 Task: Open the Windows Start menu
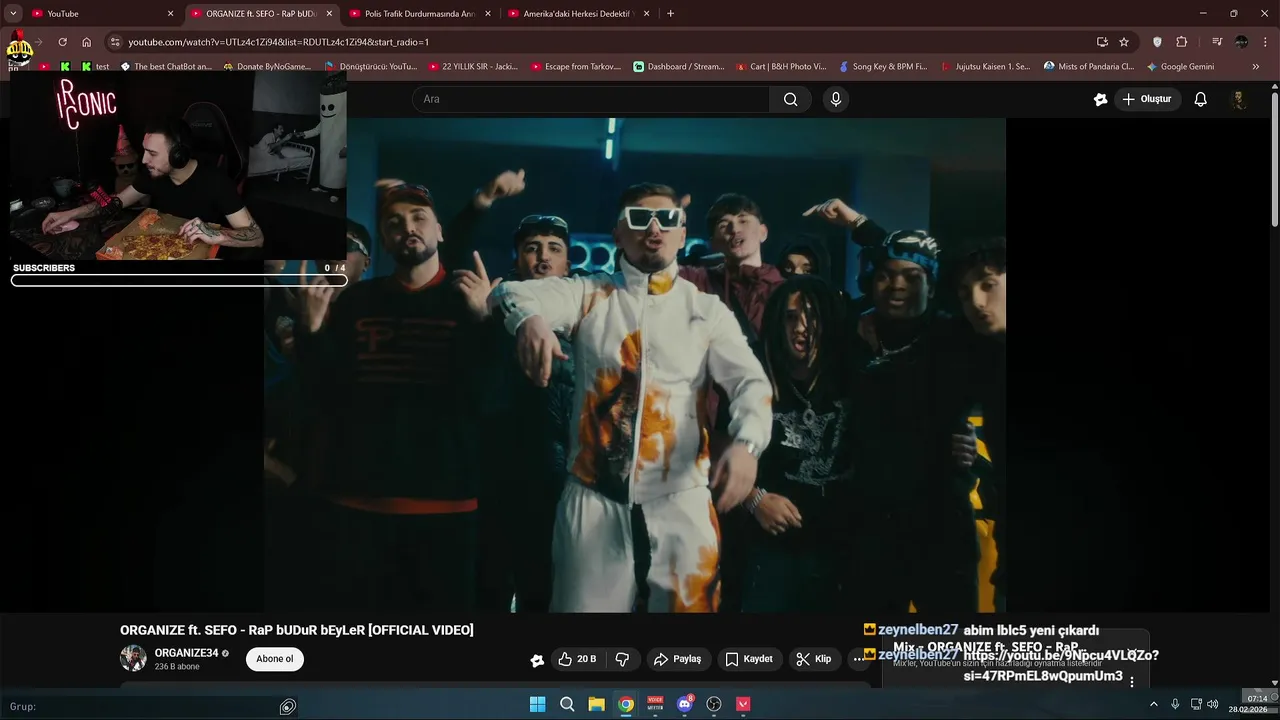click(537, 704)
